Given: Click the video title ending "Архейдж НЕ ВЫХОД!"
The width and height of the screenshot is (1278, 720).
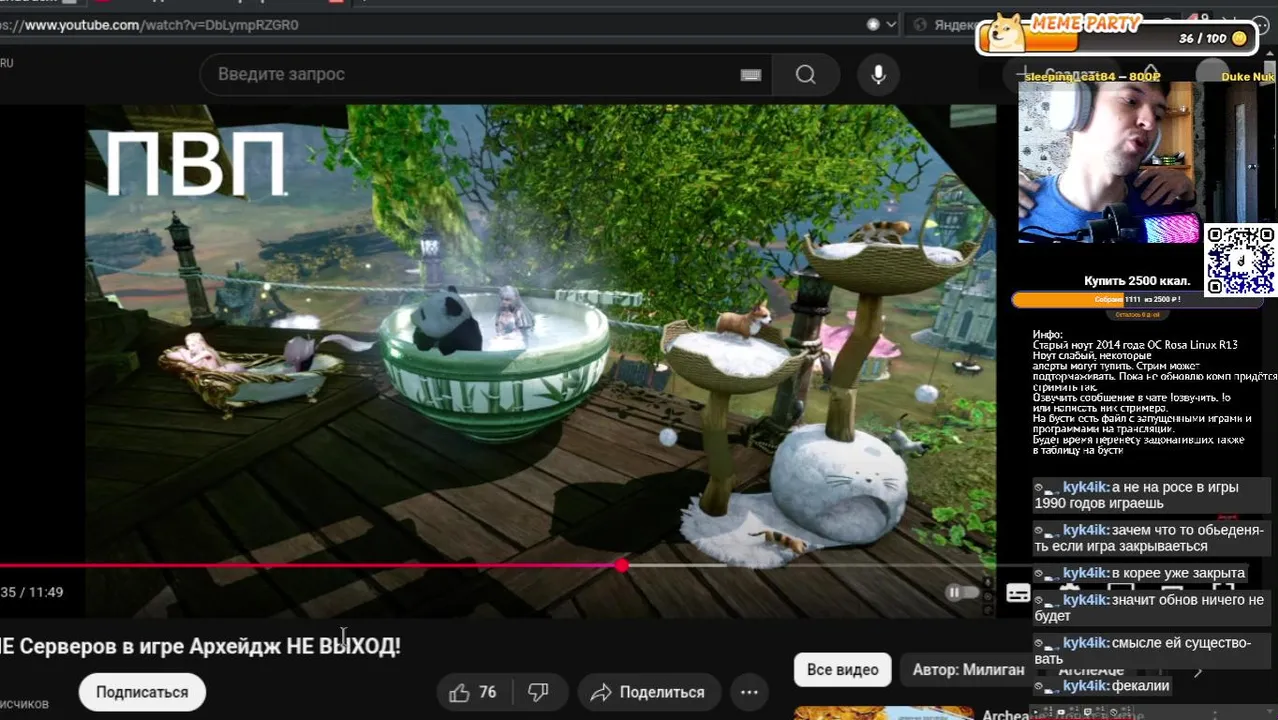Looking at the screenshot, I should coord(200,646).
